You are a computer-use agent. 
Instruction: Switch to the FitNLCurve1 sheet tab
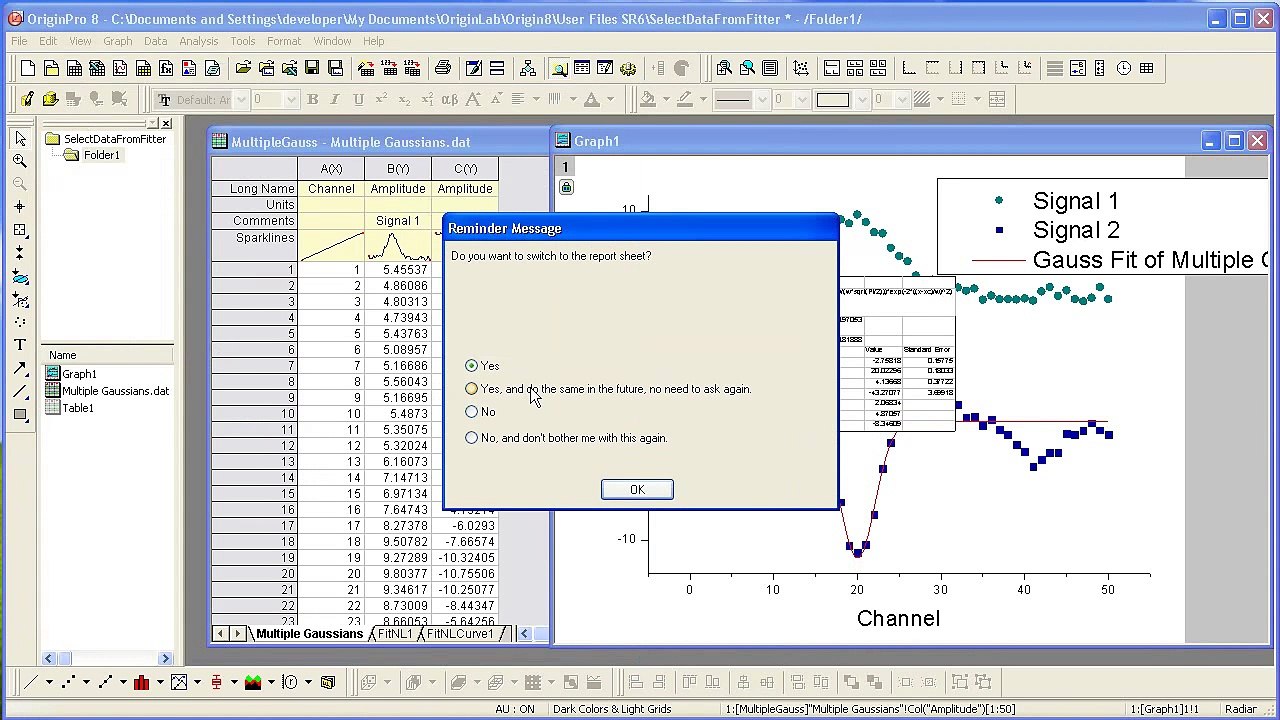pyautogui.click(x=459, y=634)
